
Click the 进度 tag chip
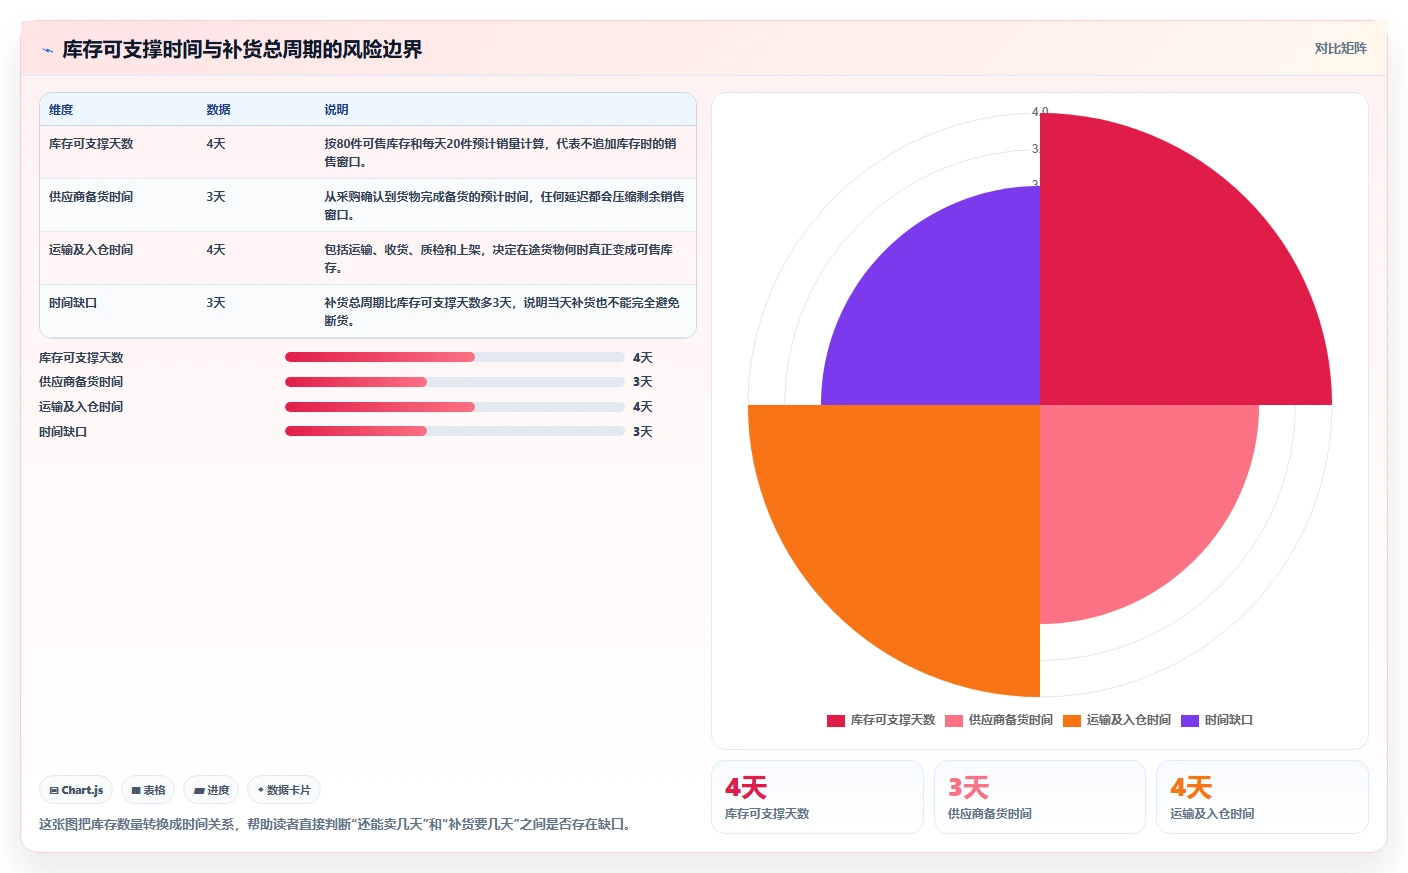[x=211, y=790]
